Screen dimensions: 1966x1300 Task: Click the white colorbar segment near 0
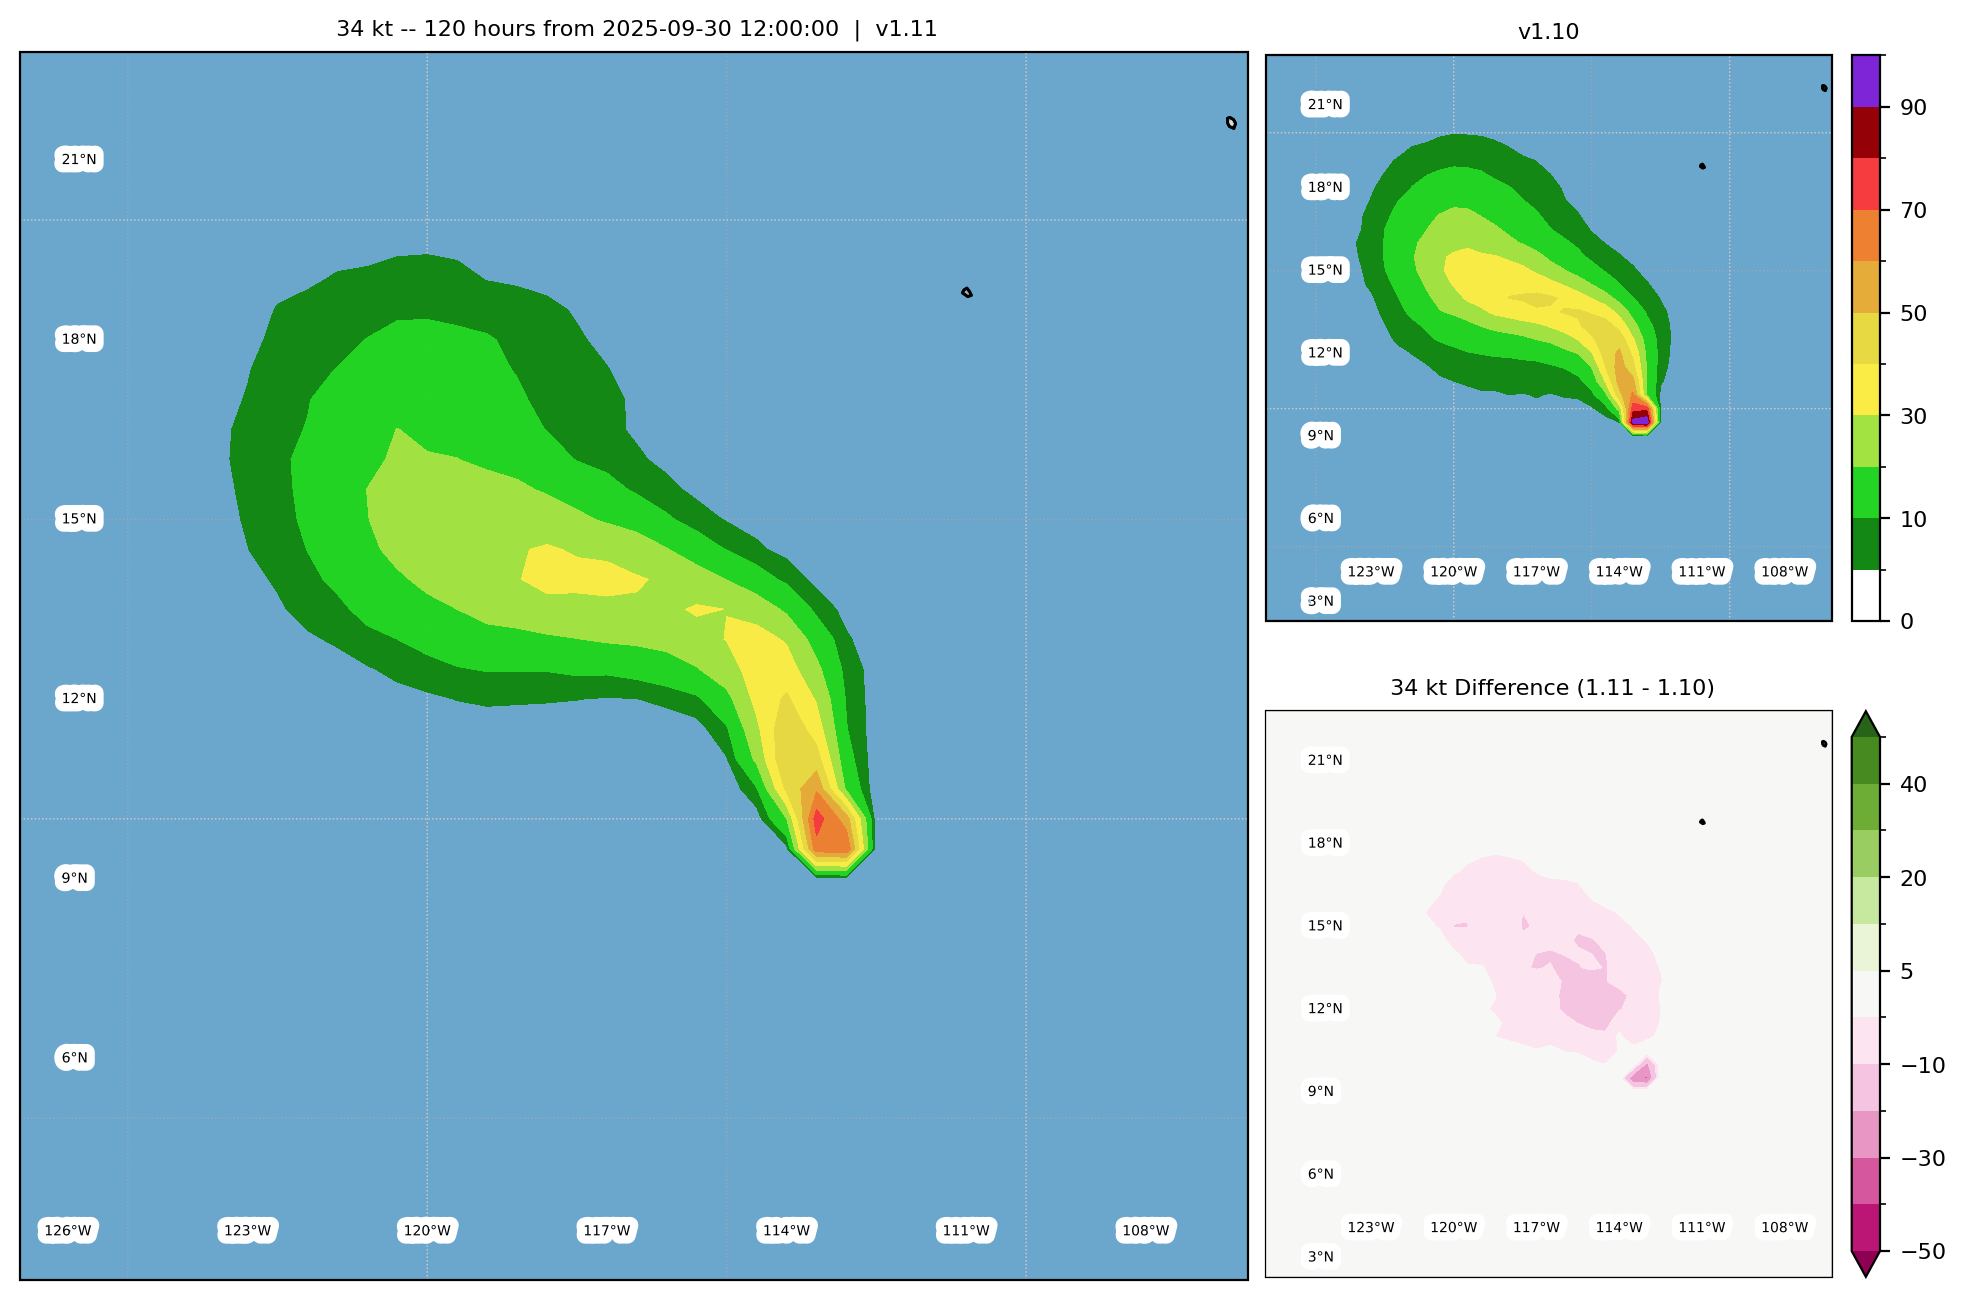coord(1866,595)
